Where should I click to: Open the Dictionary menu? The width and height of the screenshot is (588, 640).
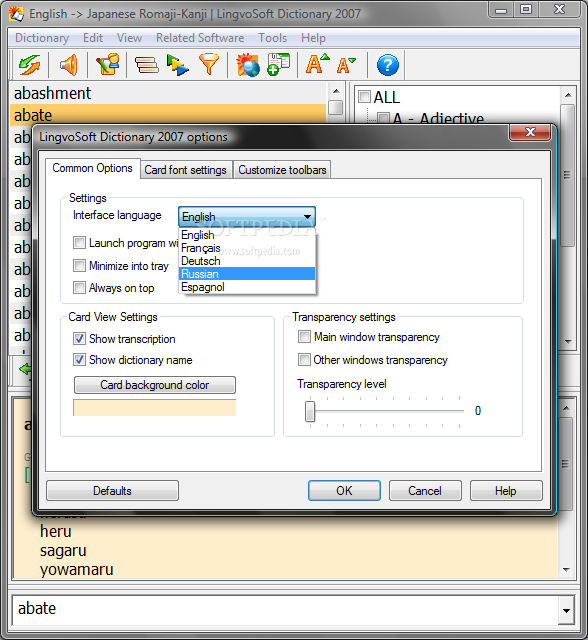42,38
